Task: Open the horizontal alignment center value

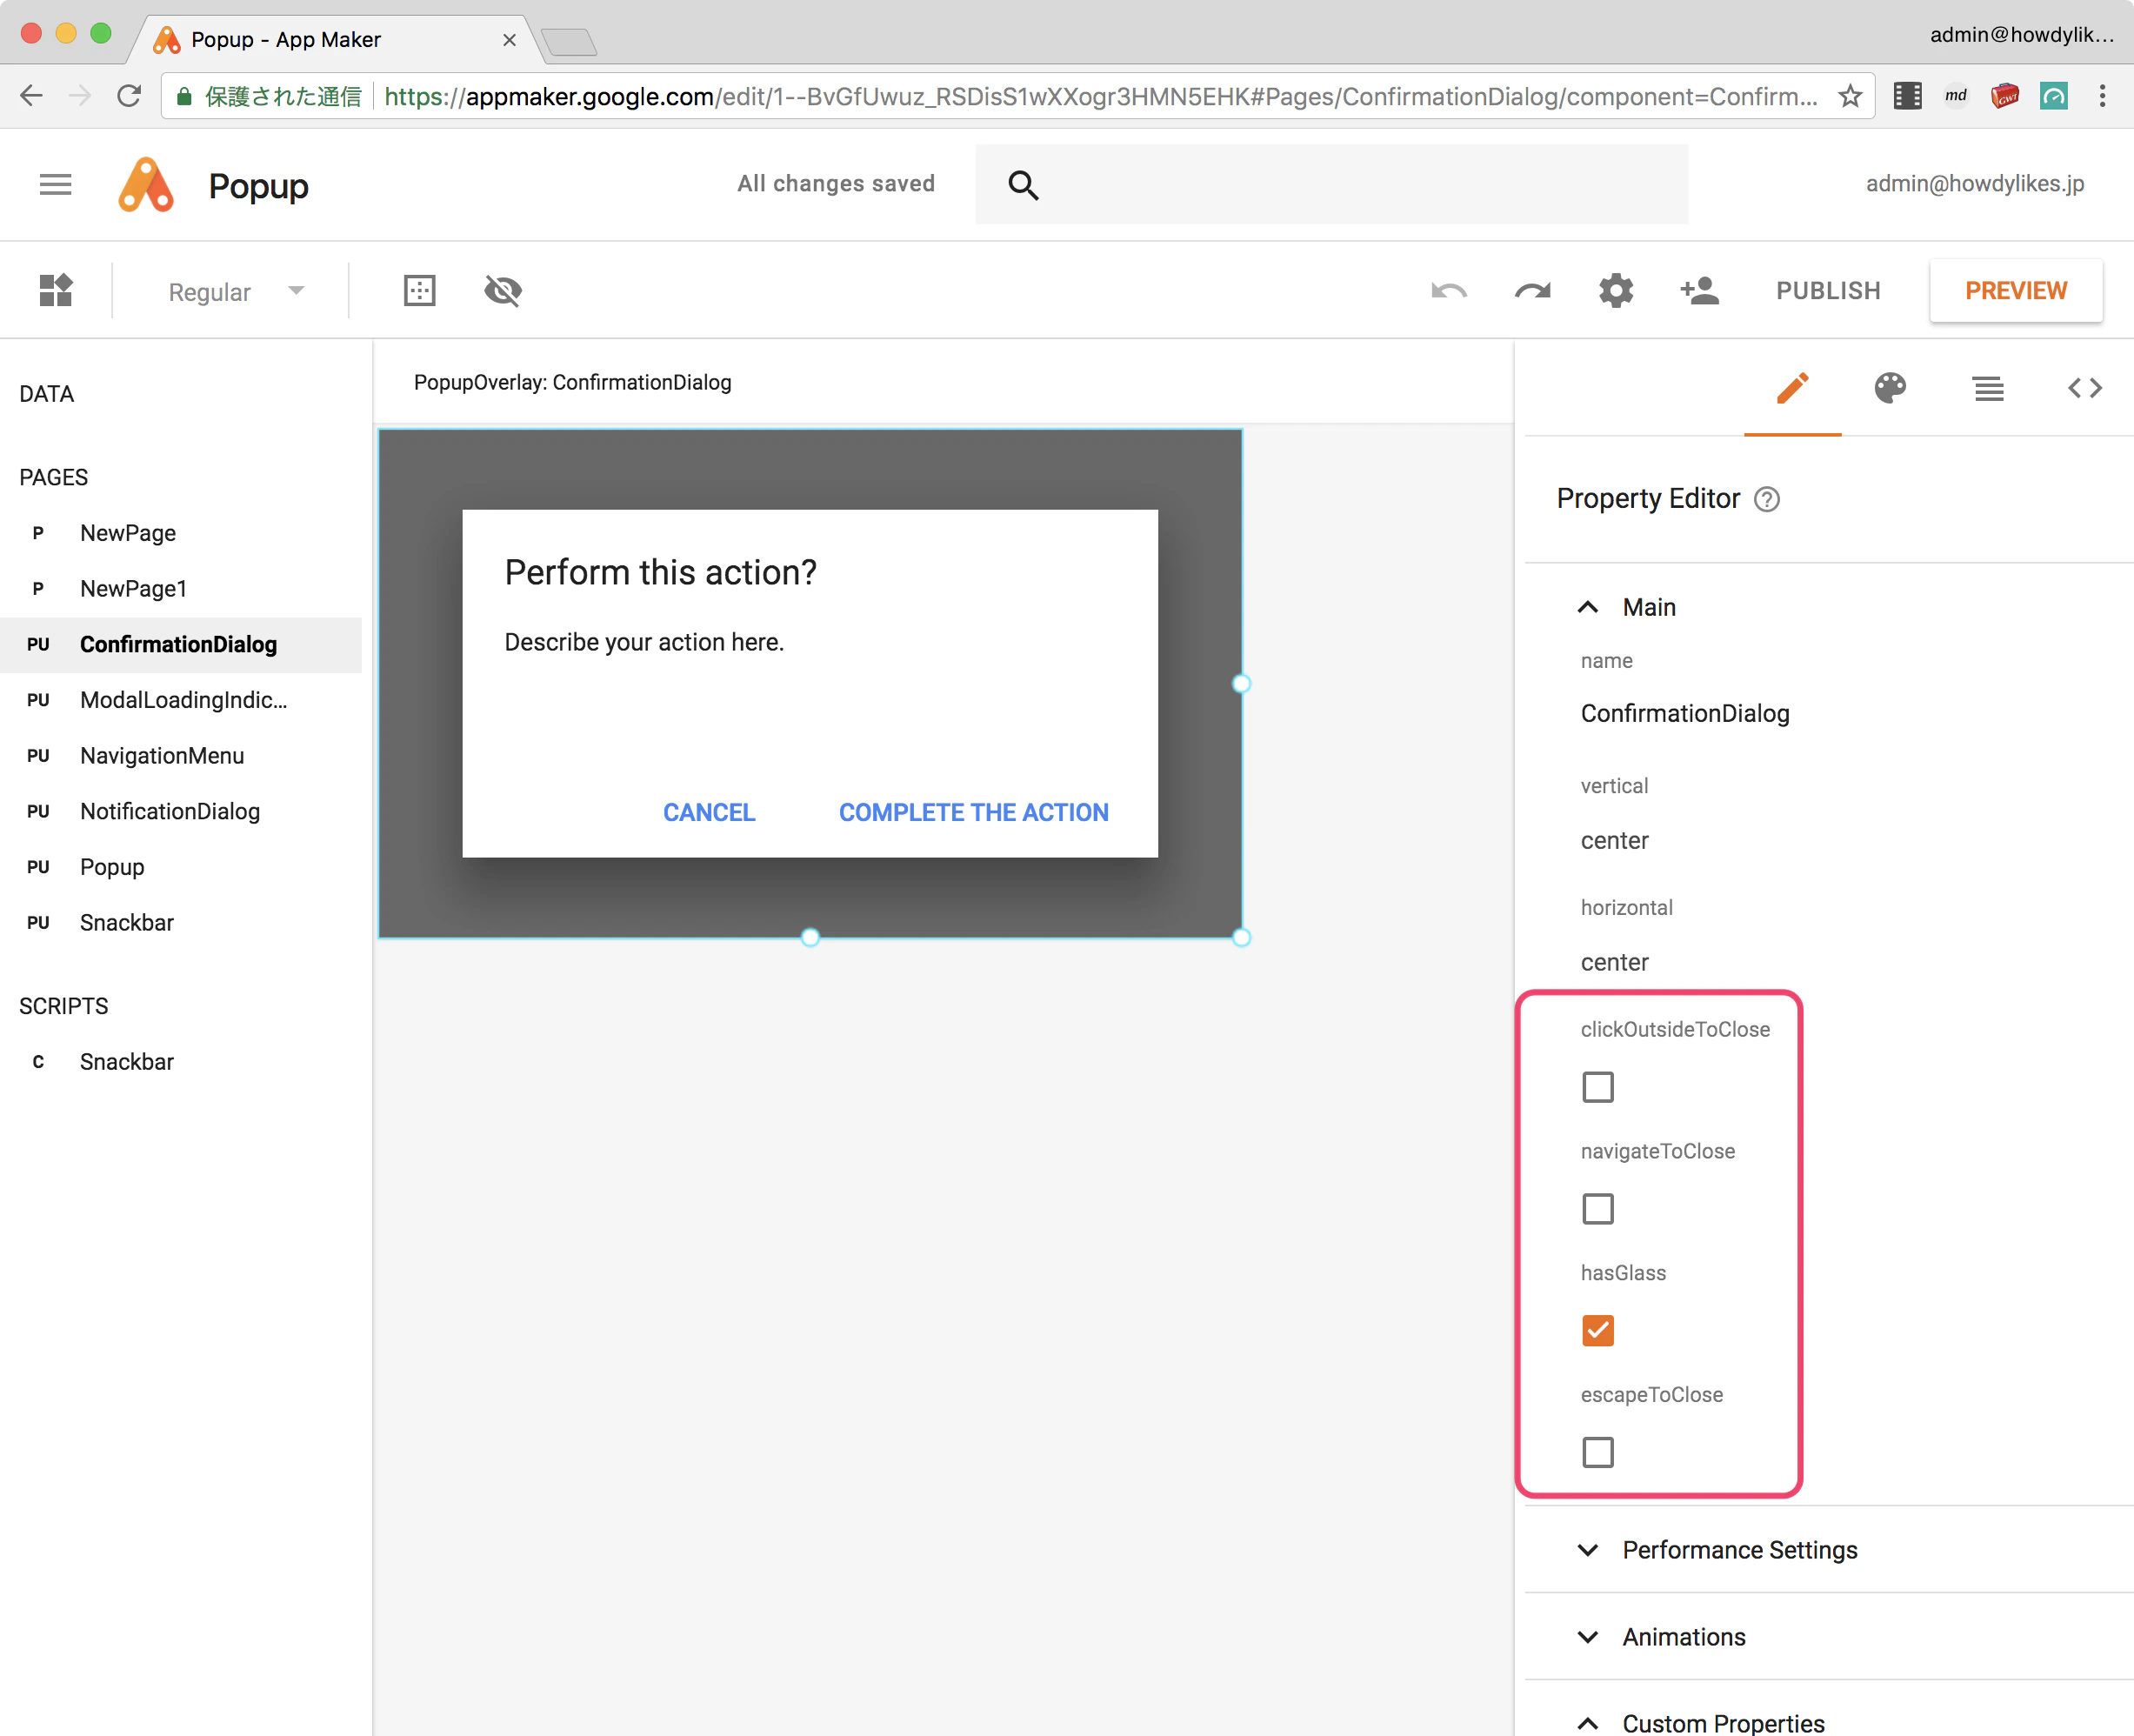Action: tap(1614, 963)
